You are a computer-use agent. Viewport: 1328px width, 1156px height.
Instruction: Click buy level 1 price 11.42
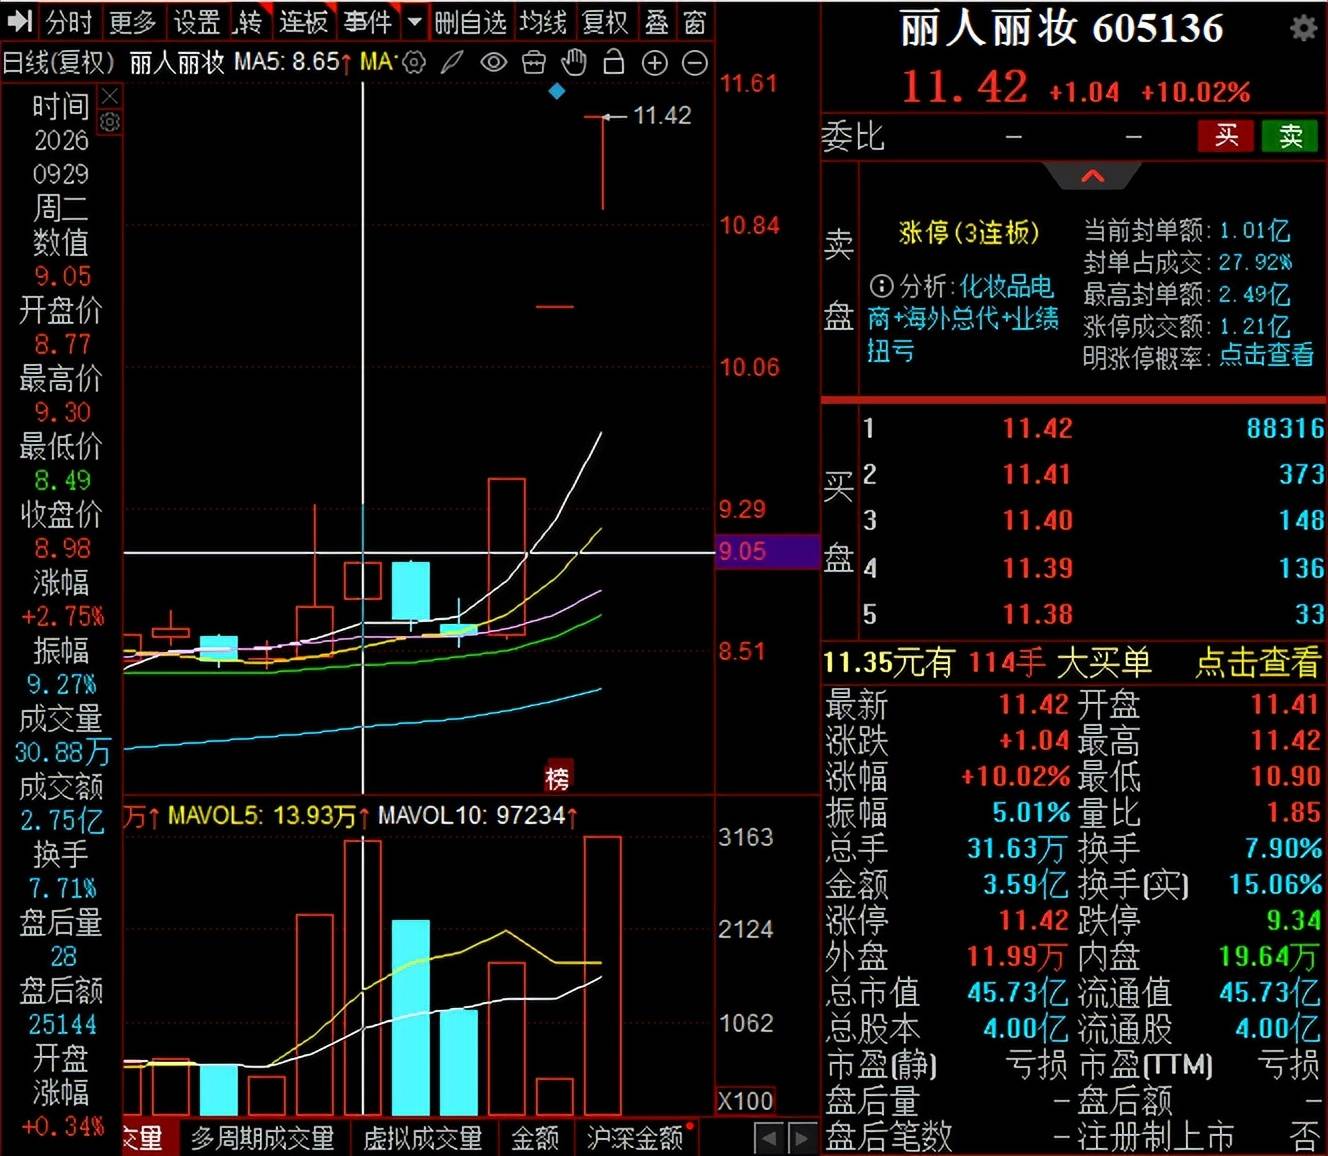(x=1037, y=428)
